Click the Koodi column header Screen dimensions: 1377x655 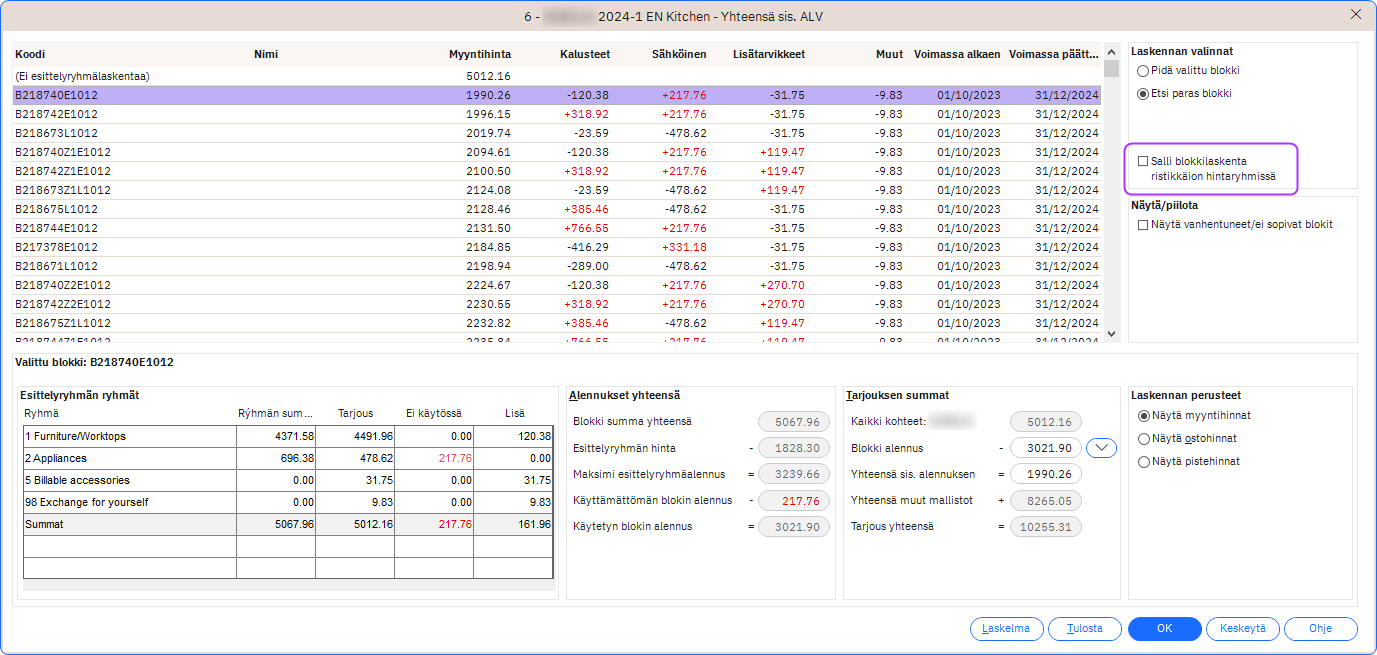31,54
